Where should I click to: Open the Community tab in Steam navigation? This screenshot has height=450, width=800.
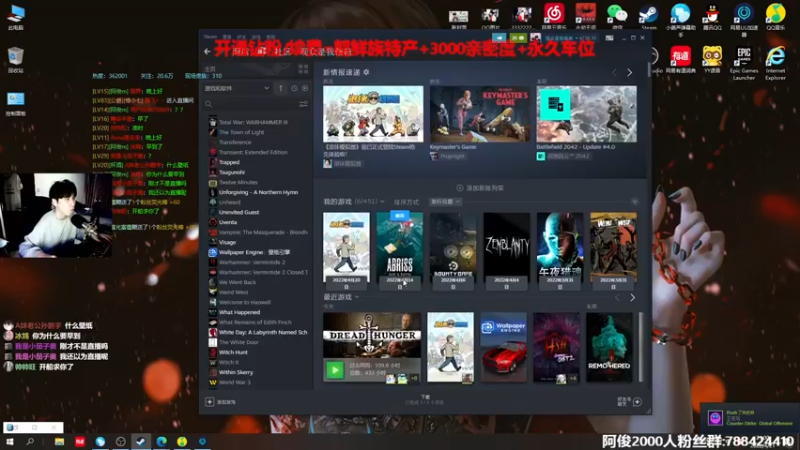point(281,52)
